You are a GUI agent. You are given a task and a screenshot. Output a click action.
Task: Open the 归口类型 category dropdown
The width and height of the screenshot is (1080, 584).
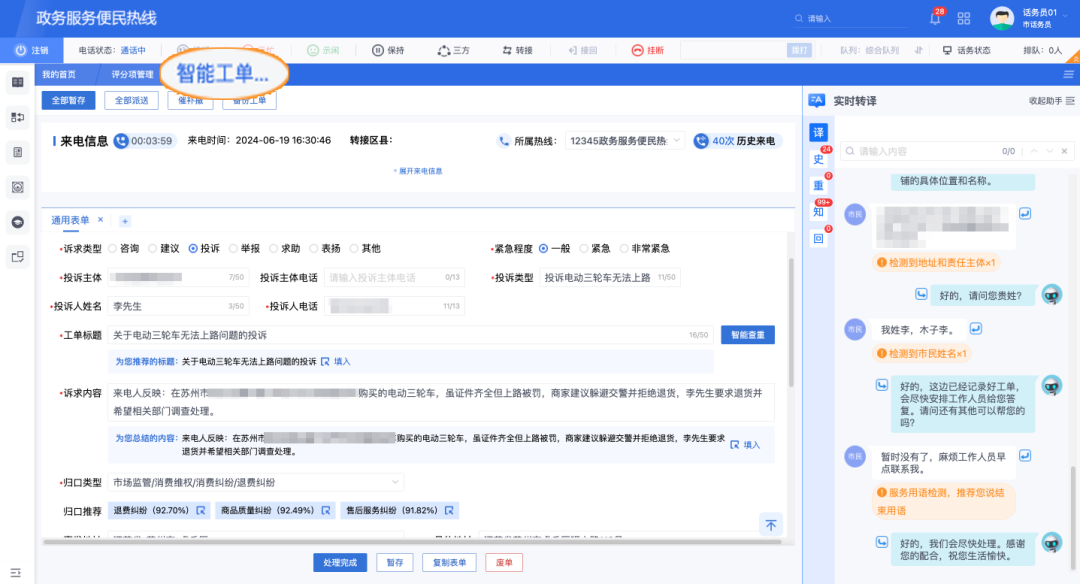(256, 482)
